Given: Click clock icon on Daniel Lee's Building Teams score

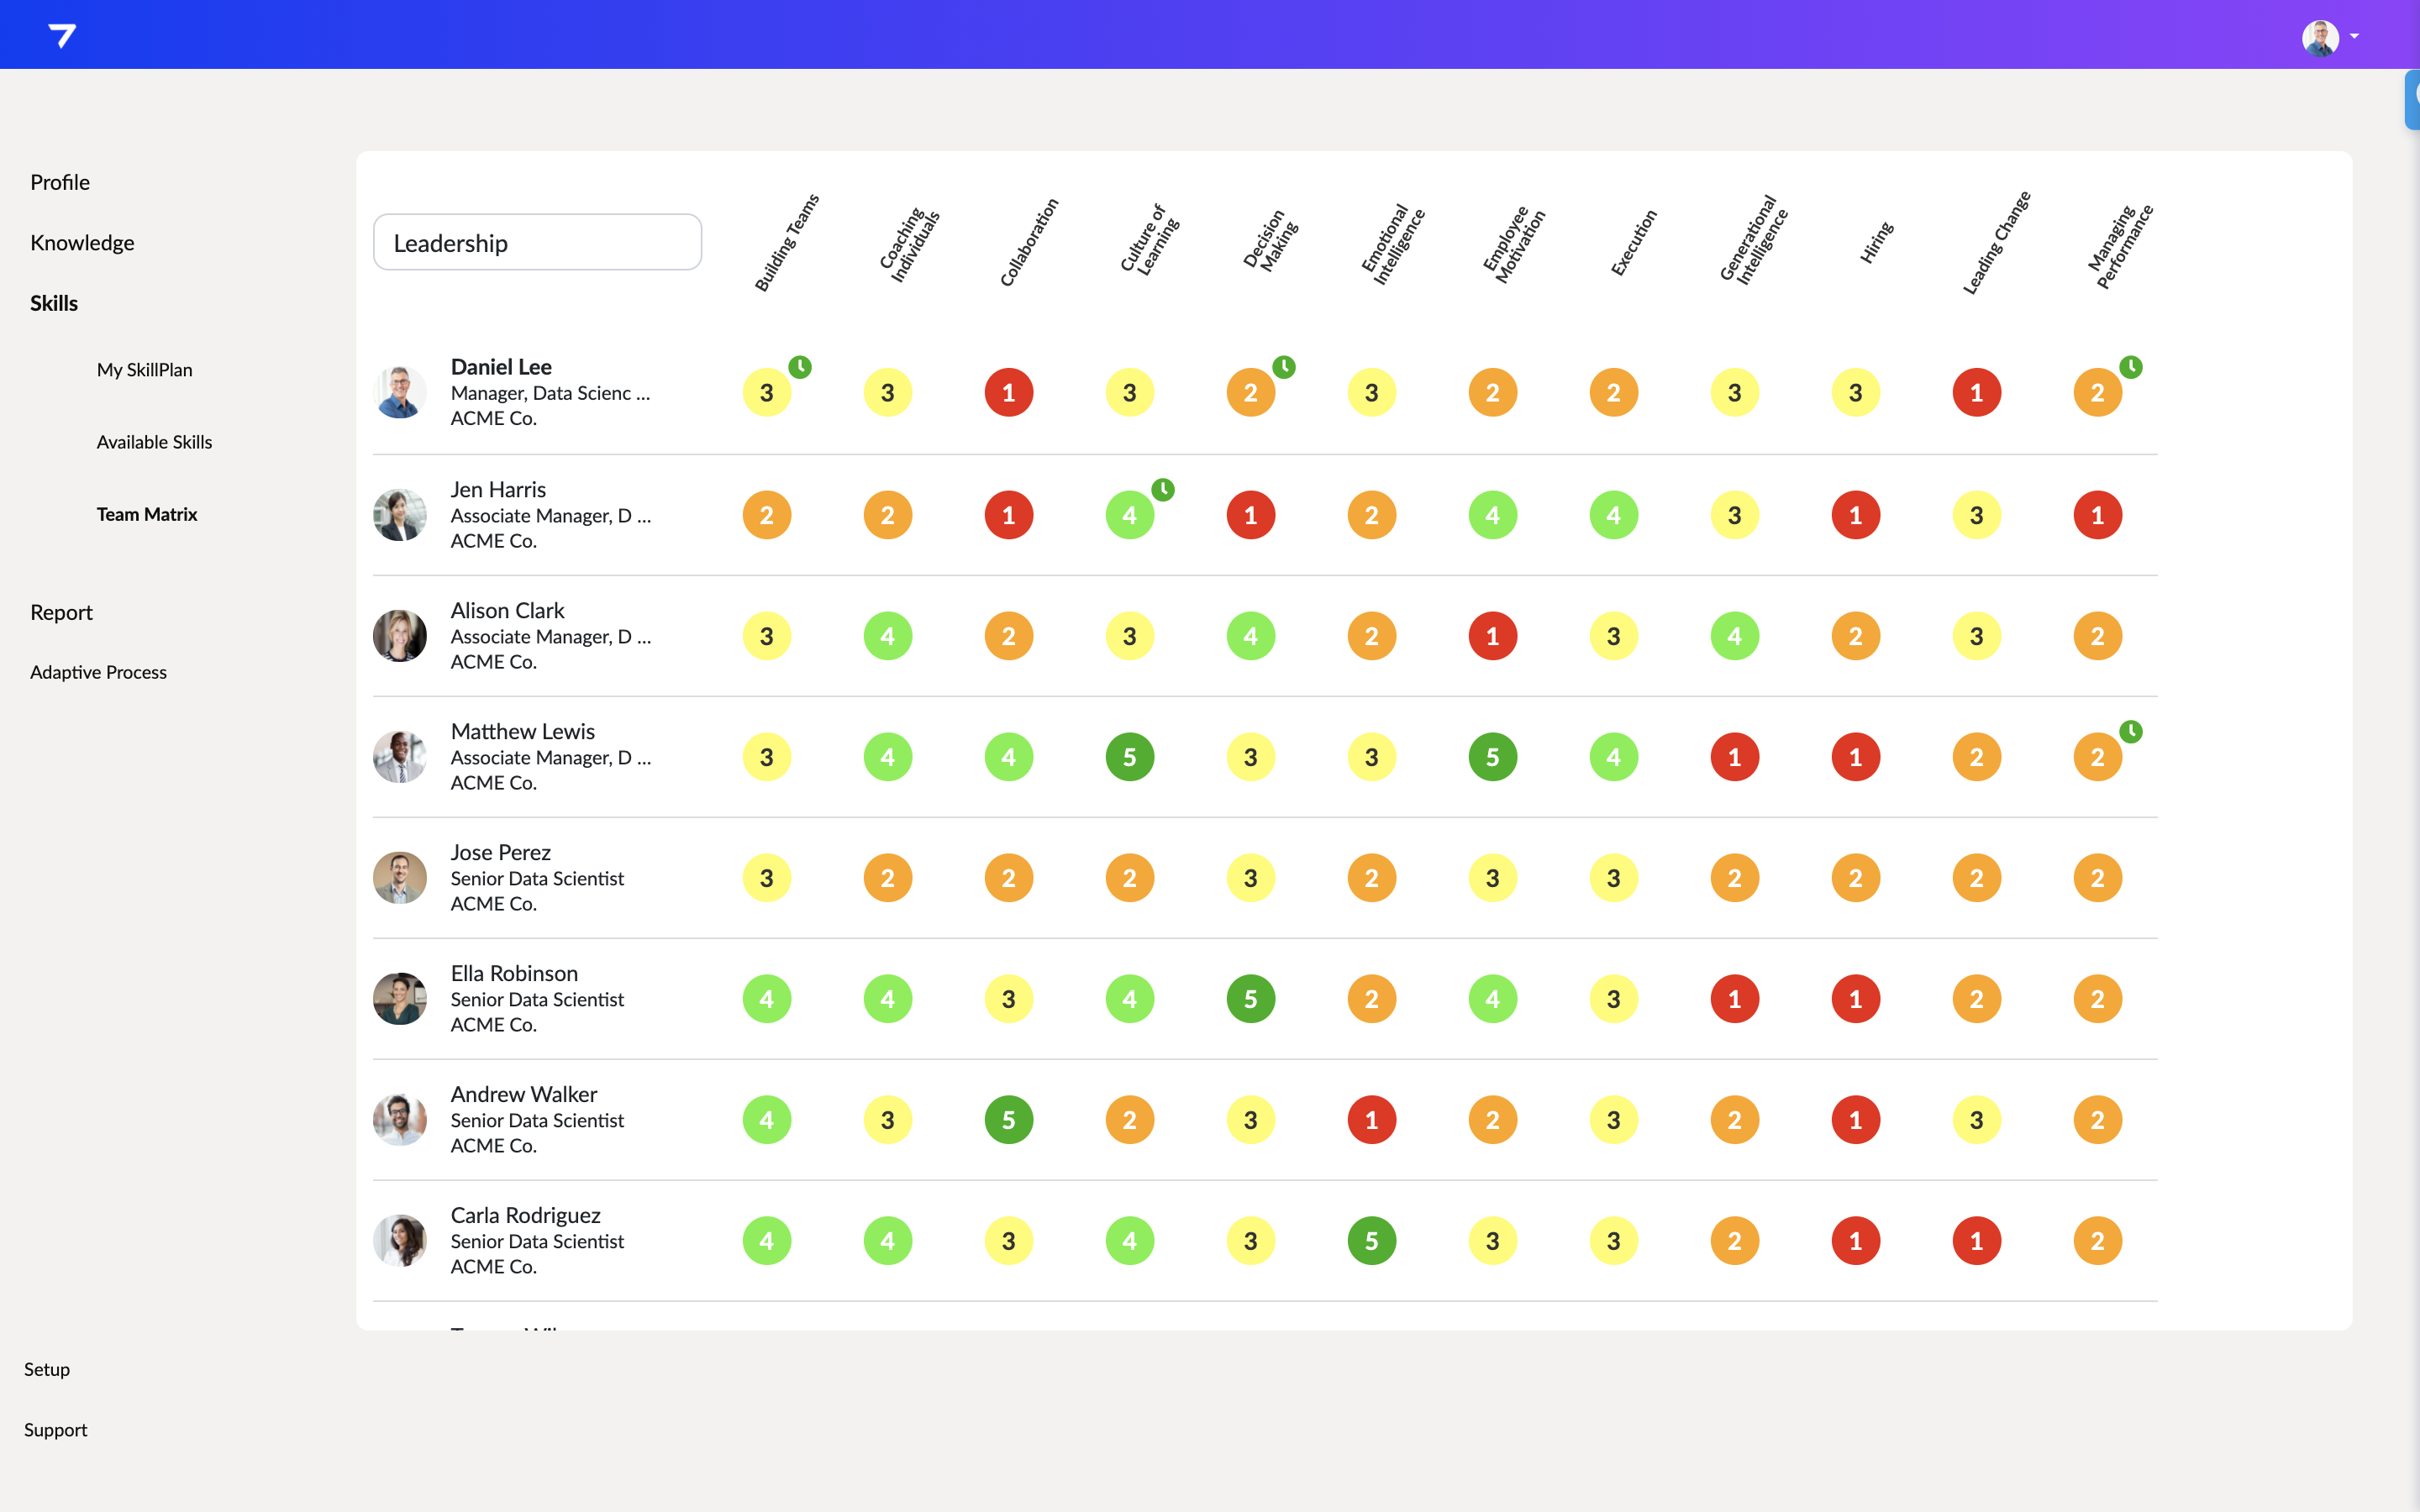Looking at the screenshot, I should coord(800,367).
